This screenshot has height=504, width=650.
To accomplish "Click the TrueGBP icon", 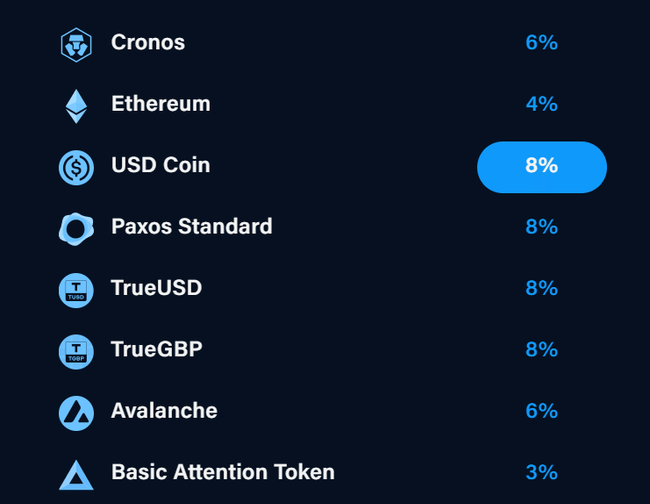I will pyautogui.click(x=76, y=350).
